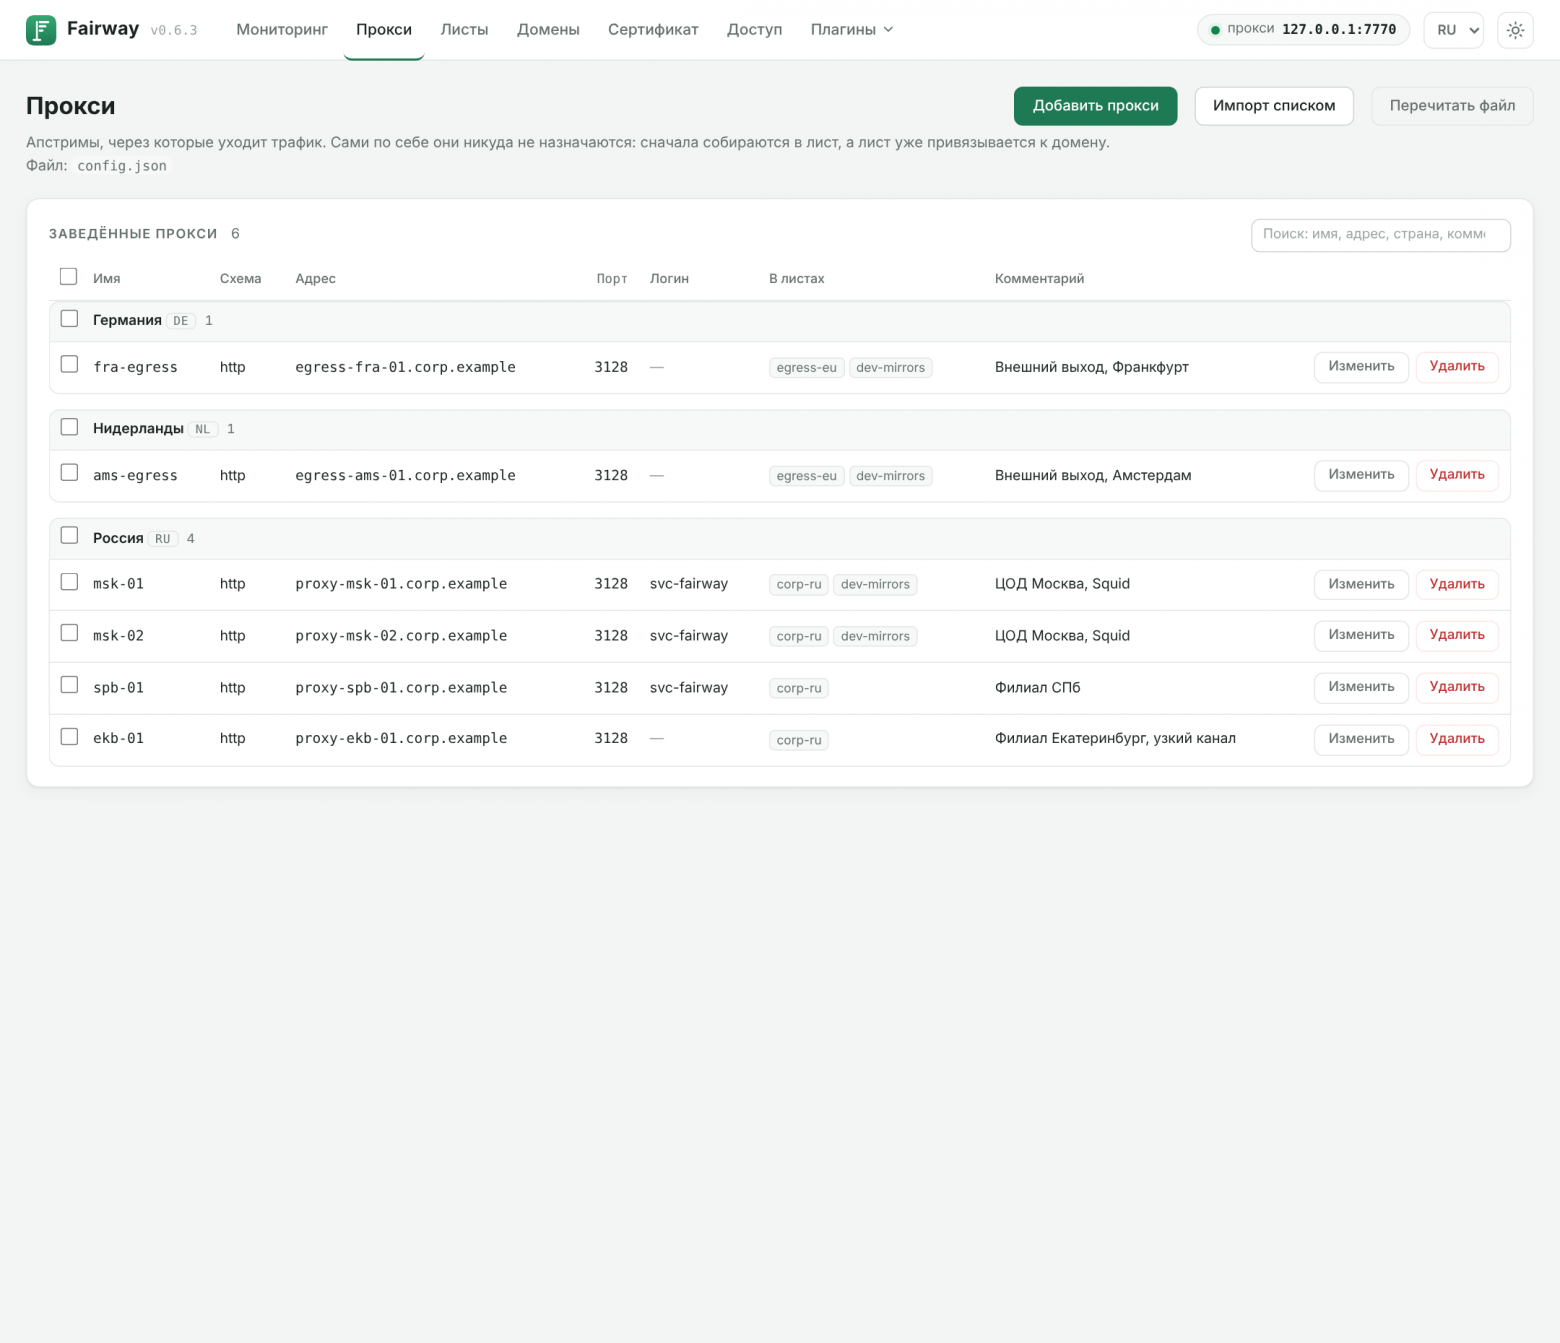Viewport: 1560px width, 1343px height.
Task: Click the proxy status 127.0.0.1:7770 indicator
Action: click(x=1303, y=30)
